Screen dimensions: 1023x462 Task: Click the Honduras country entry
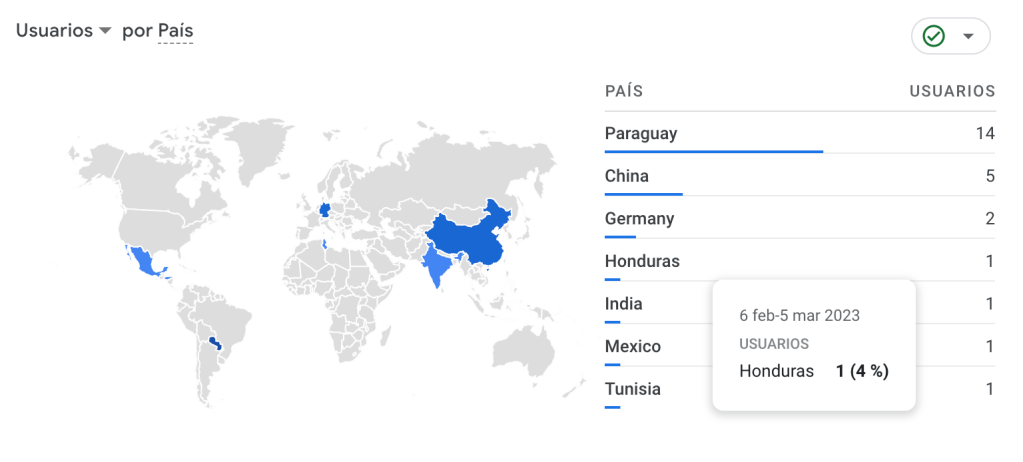coord(642,262)
